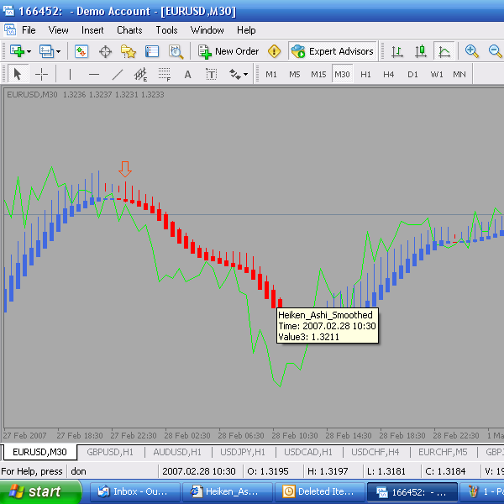Screen dimensions: 504x504
Task: Select the vertical line drawing tool
Action: [70, 74]
